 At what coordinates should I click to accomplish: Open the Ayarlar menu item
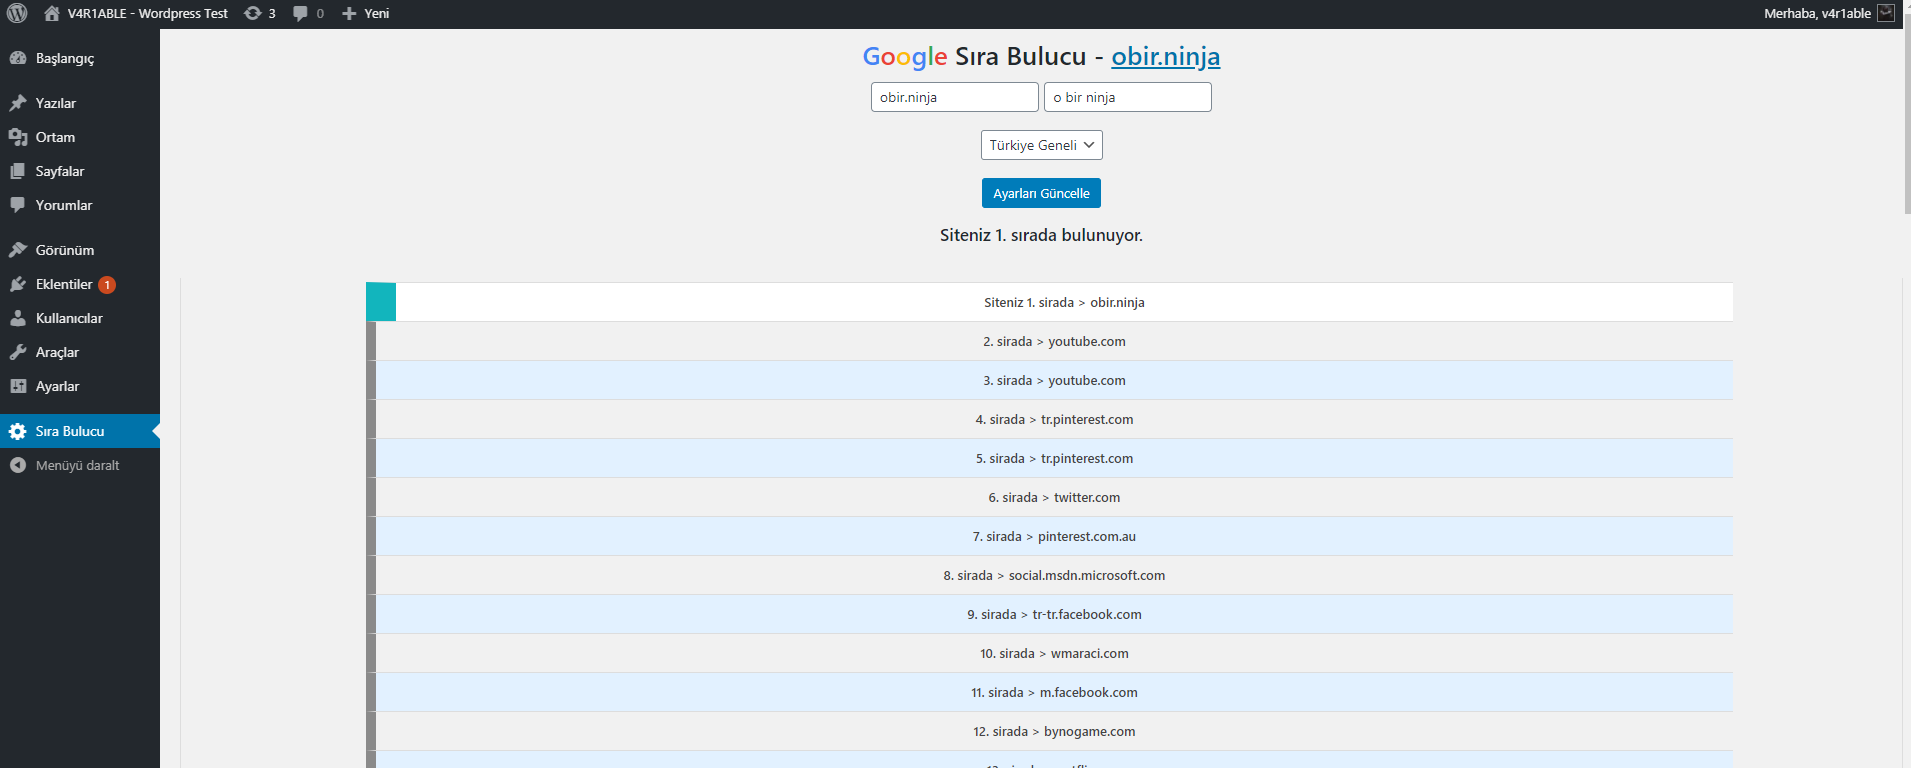coord(80,386)
